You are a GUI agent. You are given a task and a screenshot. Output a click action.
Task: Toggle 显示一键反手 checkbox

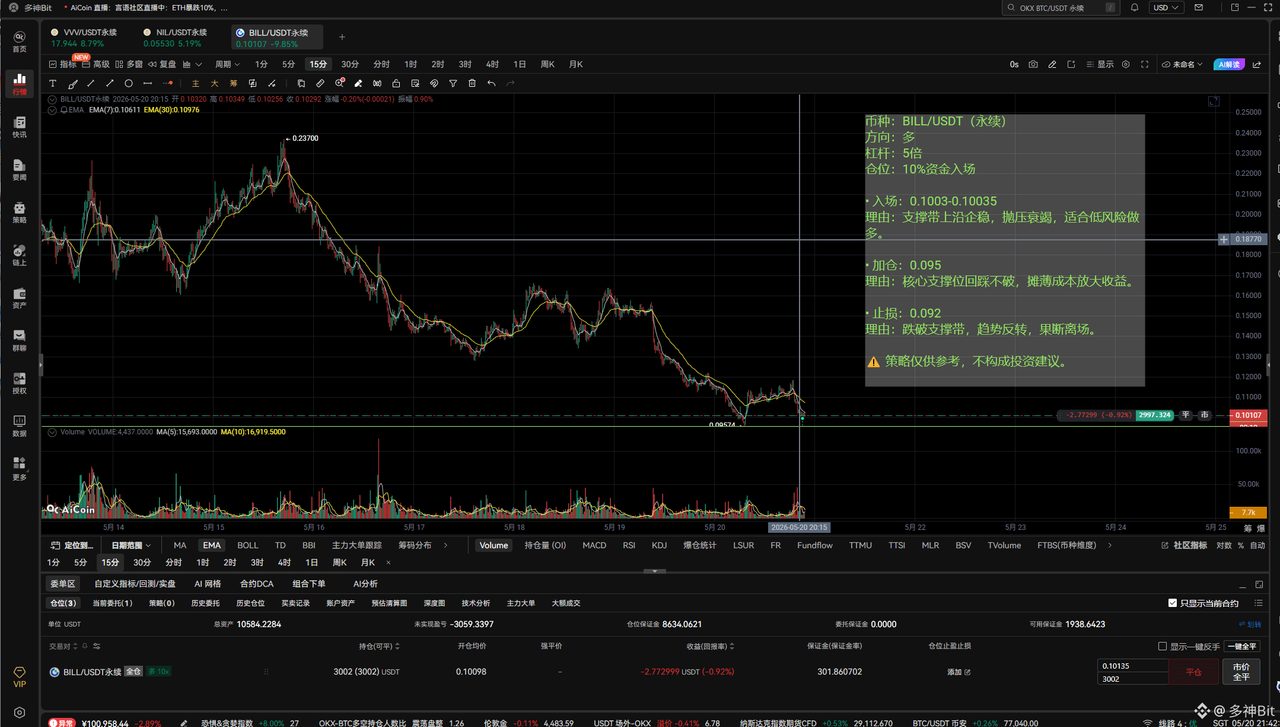[1162, 646]
